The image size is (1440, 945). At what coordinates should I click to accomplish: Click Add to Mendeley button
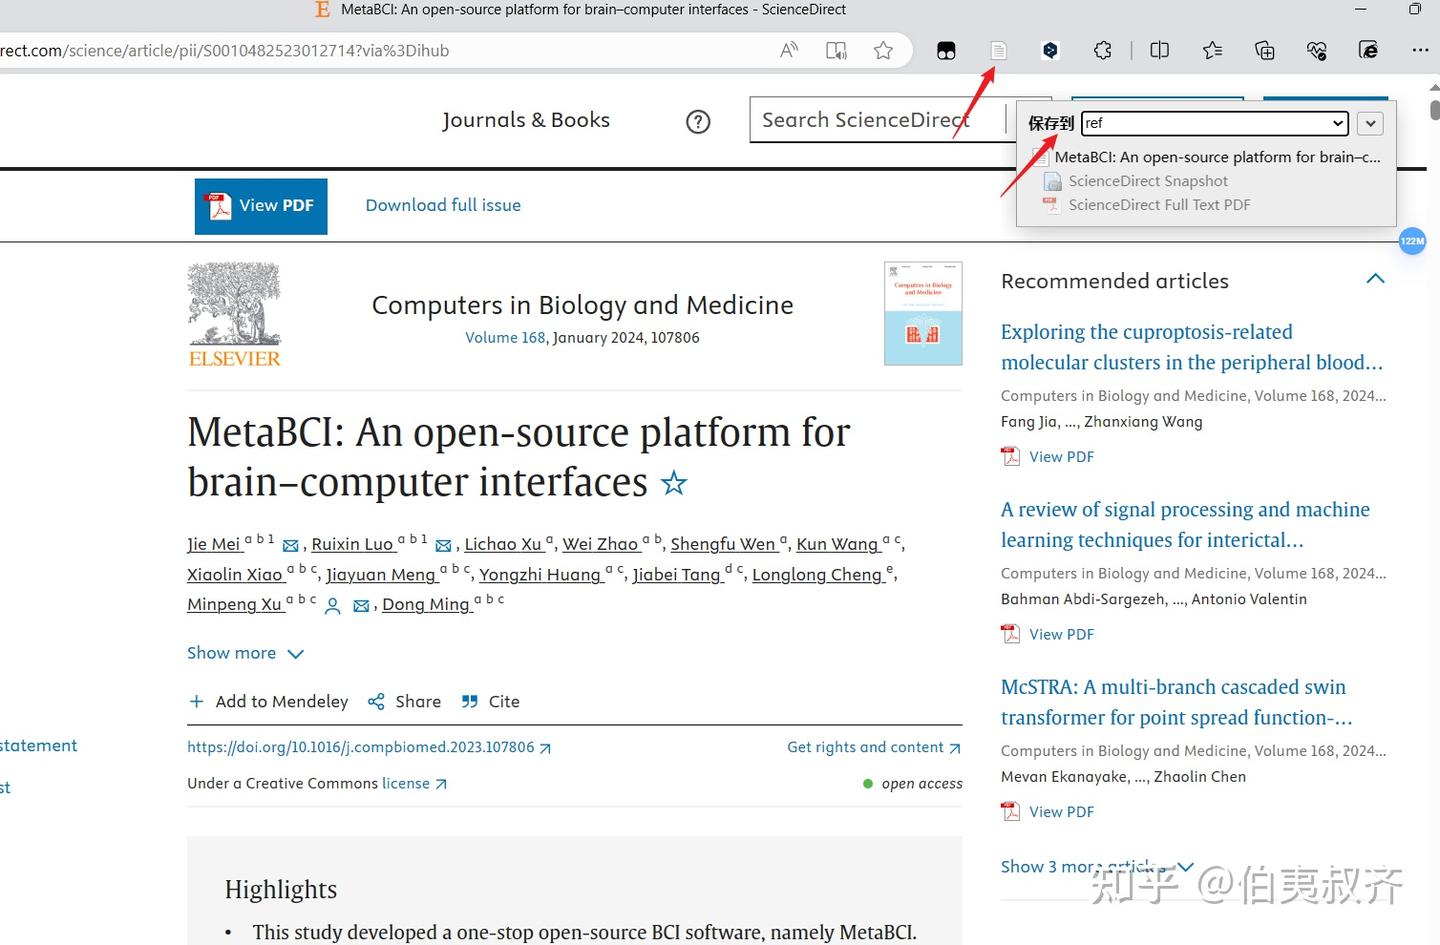coord(268,702)
